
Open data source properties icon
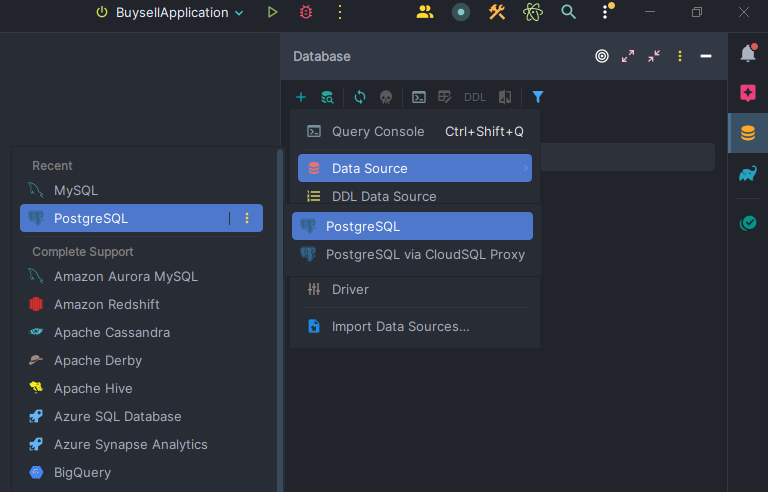click(x=327, y=97)
